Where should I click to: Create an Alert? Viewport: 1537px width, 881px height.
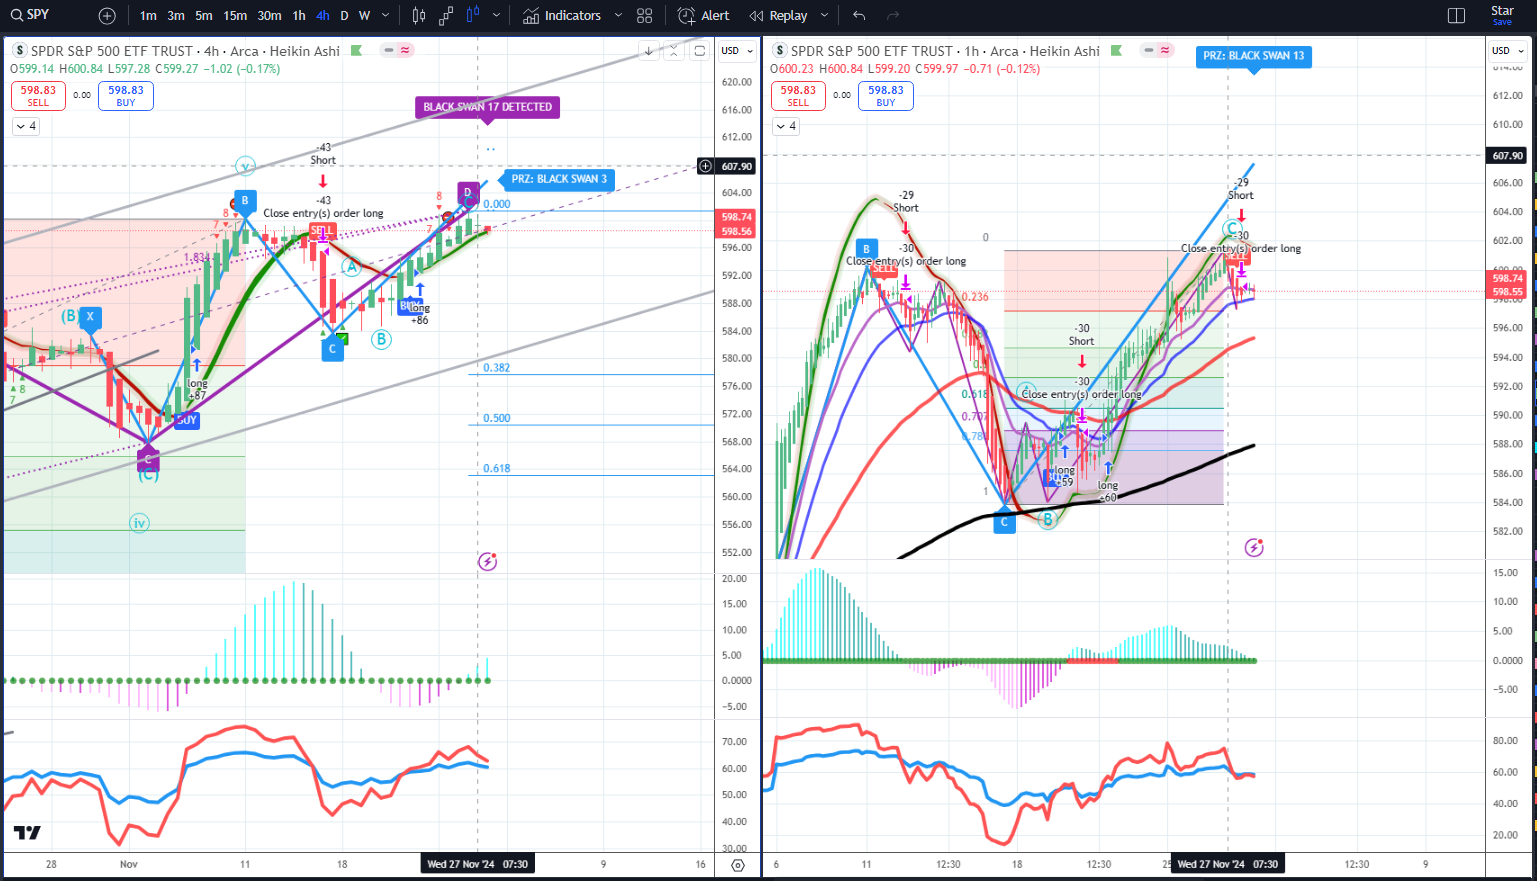tap(704, 16)
